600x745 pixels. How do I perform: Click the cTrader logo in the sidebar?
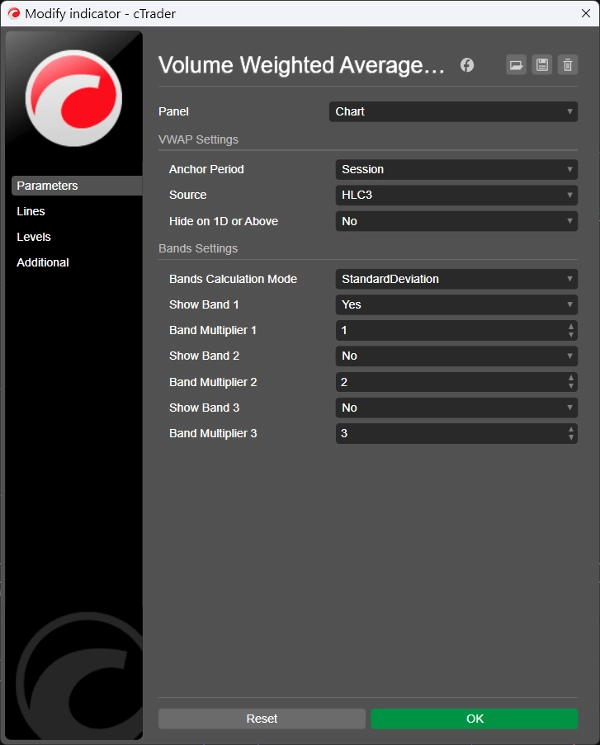tap(73, 97)
